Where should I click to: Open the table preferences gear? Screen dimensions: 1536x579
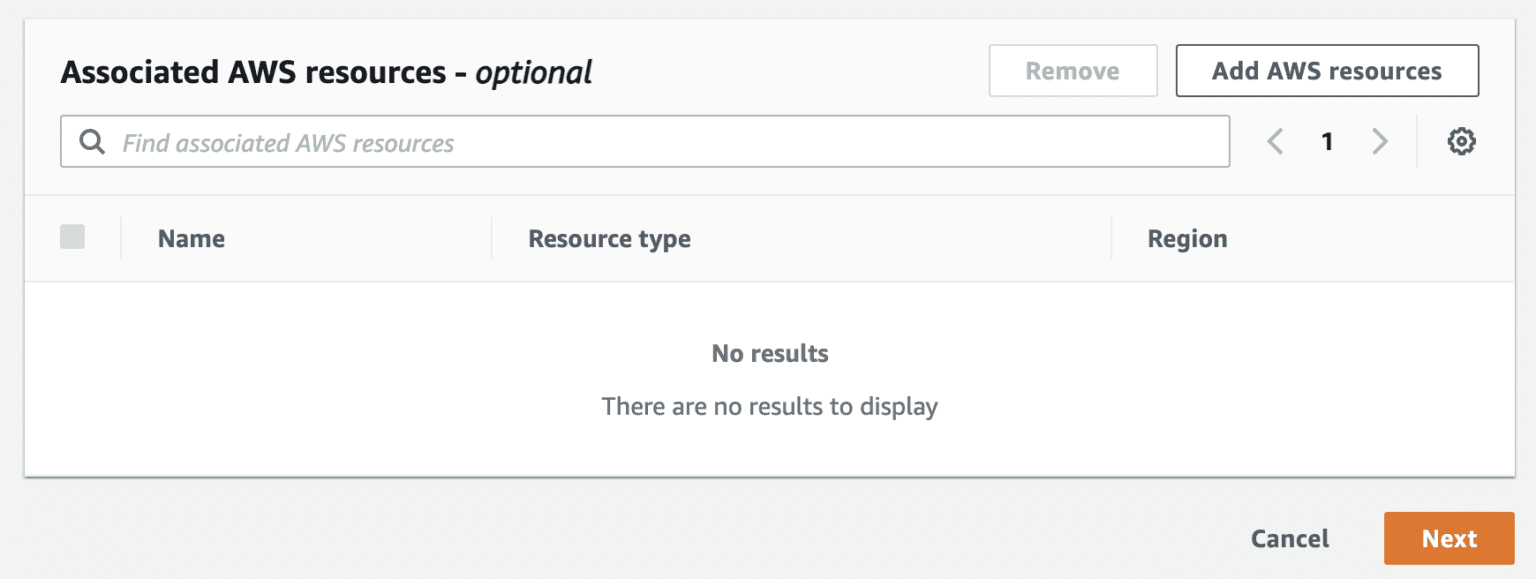coord(1462,141)
